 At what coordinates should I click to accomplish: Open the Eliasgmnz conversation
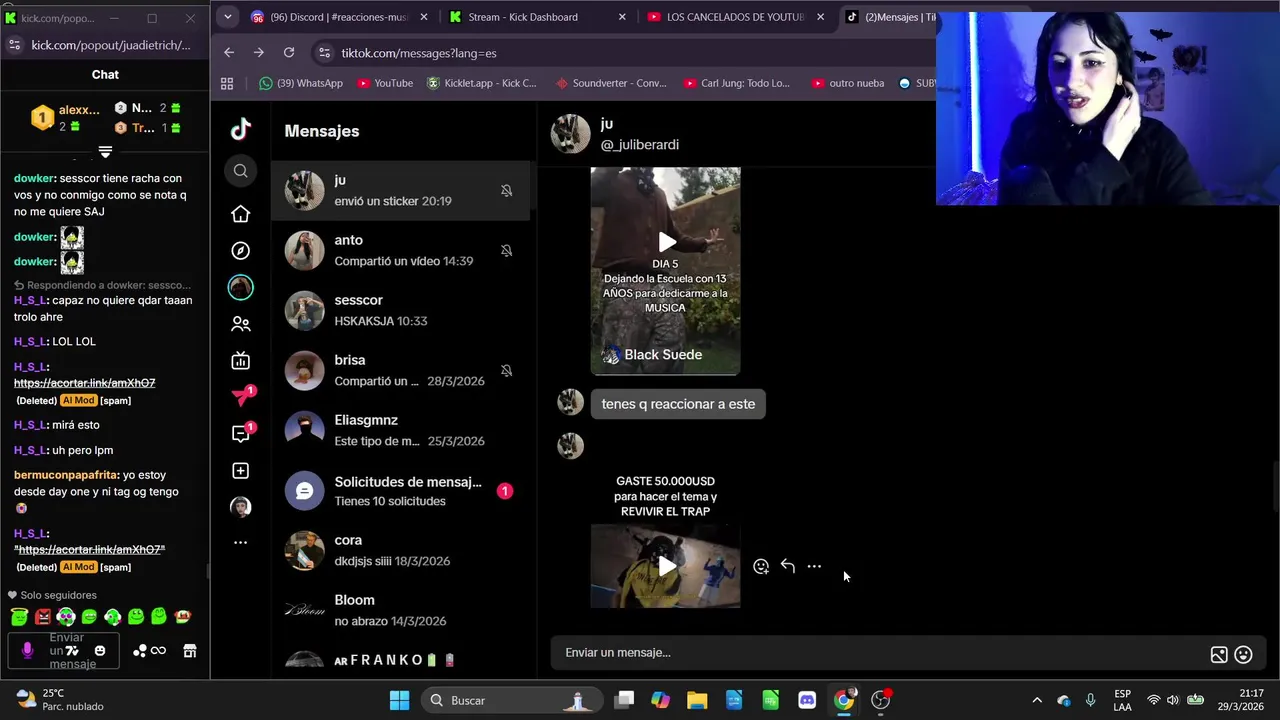(x=400, y=430)
